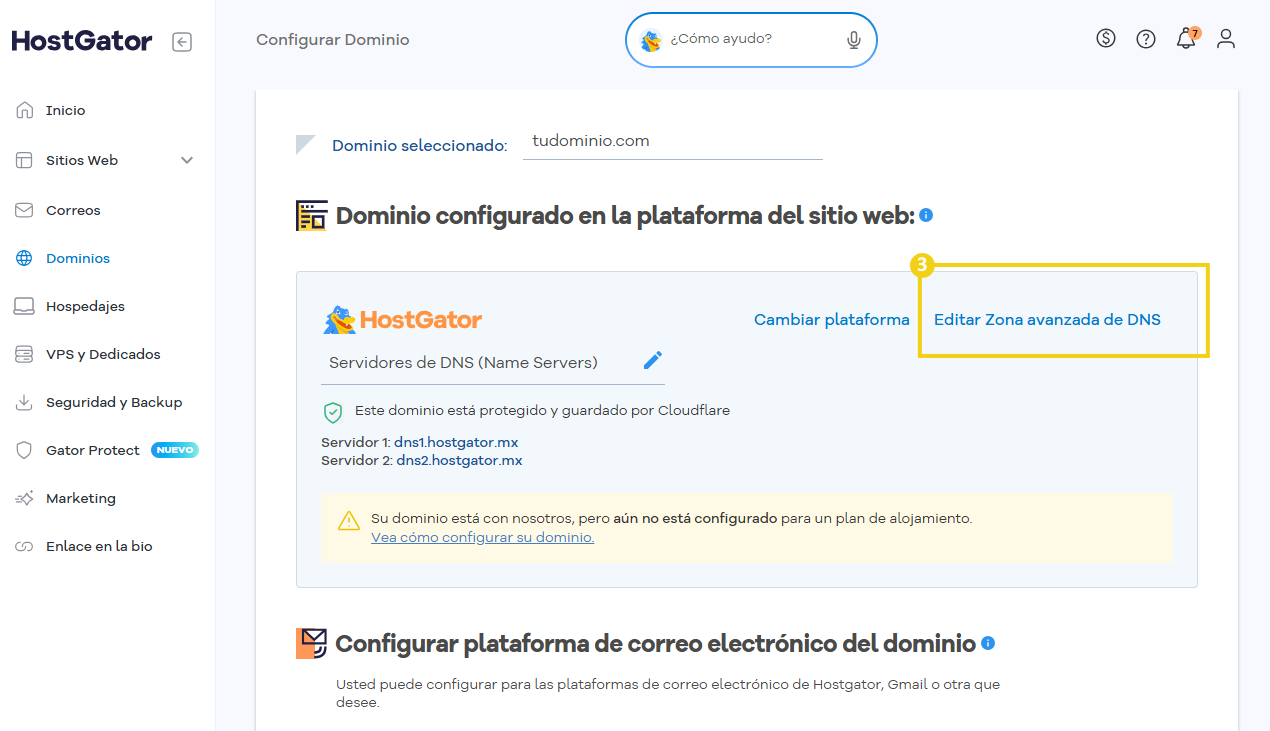Edit name servers with pencil icon

pos(653,360)
